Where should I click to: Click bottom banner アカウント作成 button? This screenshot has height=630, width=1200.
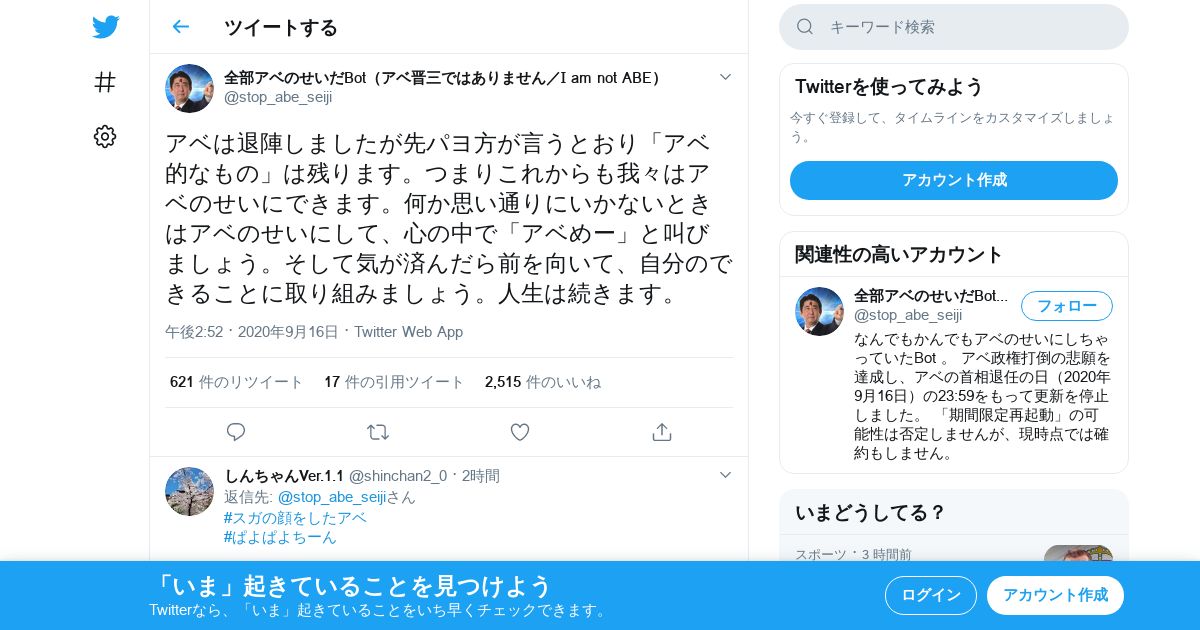click(1055, 595)
